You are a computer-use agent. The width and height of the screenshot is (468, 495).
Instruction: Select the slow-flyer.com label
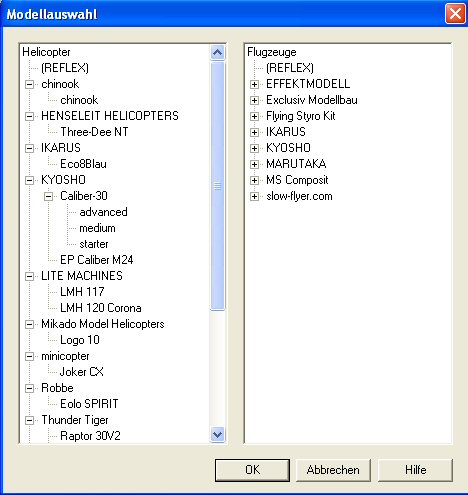(299, 196)
